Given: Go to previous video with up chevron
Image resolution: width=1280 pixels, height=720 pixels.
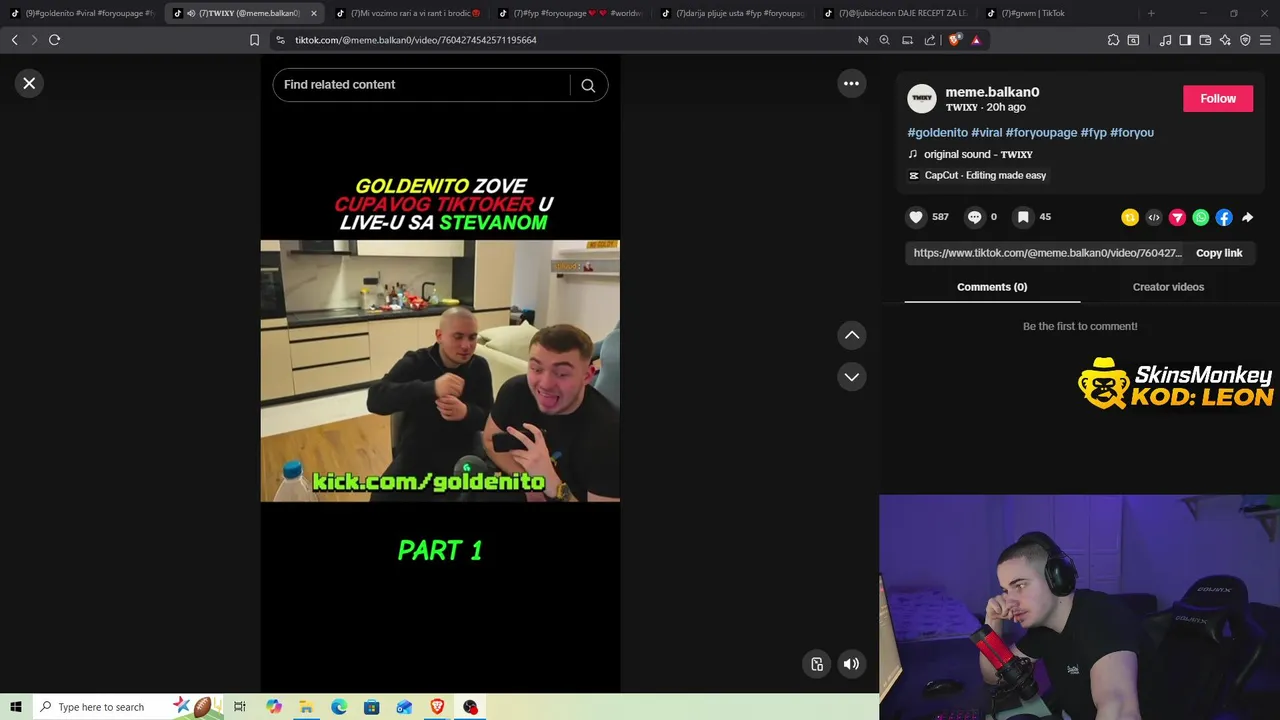Looking at the screenshot, I should (851, 335).
